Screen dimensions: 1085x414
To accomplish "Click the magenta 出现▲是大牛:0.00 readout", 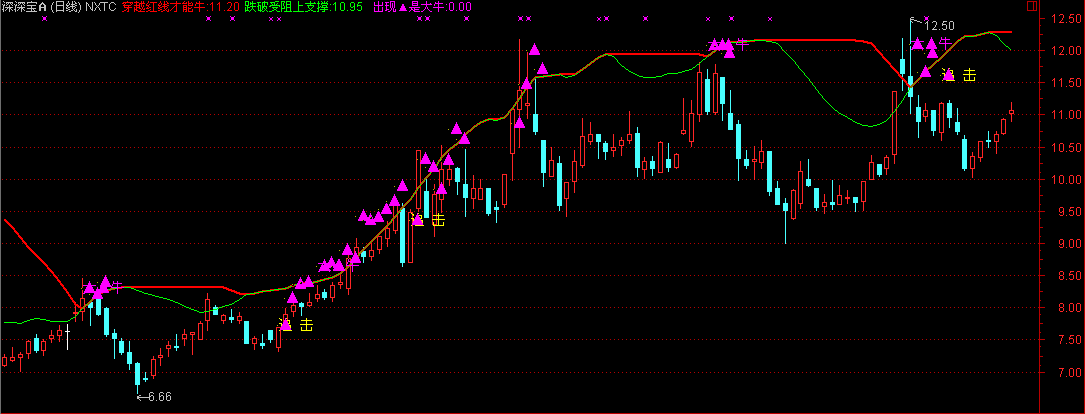I will coord(422,7).
